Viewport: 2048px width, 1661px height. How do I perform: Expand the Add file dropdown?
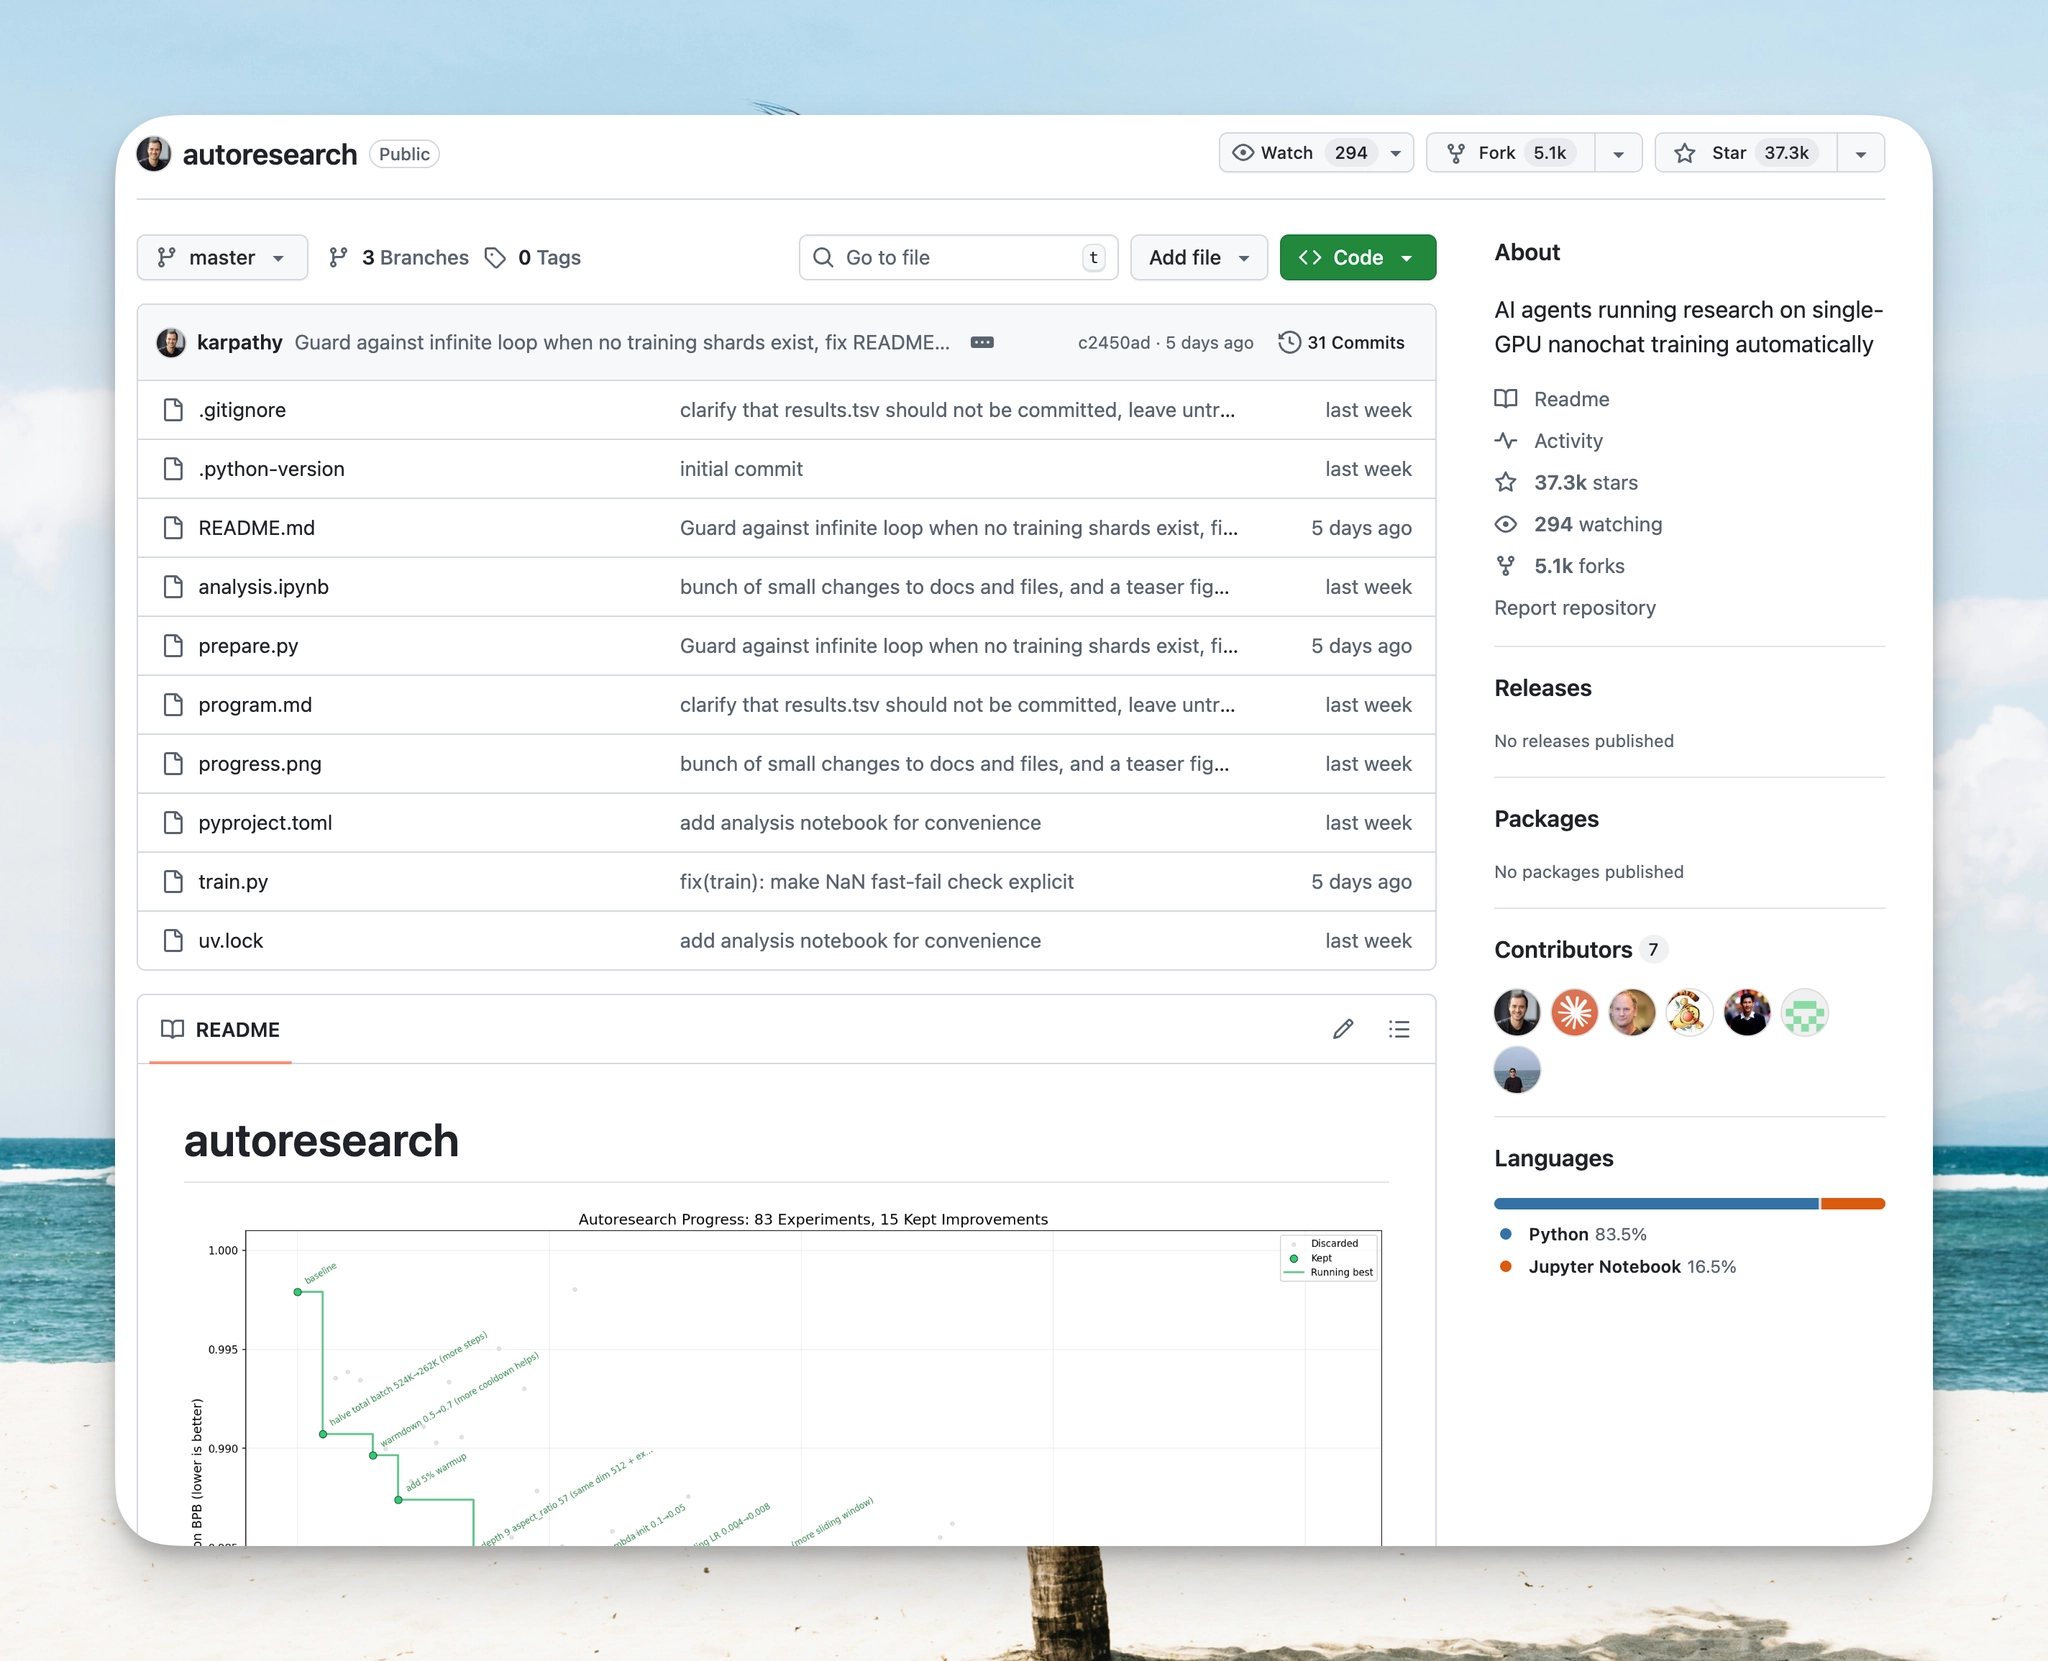click(1199, 258)
